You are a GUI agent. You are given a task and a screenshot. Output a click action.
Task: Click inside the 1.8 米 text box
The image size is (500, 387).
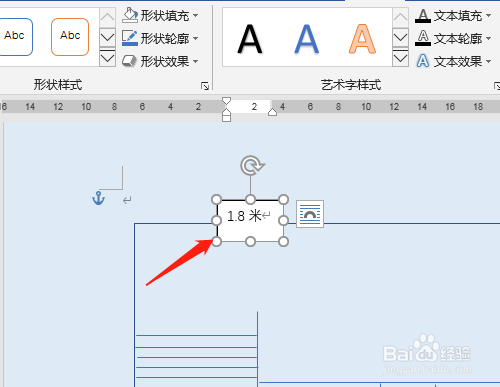pos(250,220)
